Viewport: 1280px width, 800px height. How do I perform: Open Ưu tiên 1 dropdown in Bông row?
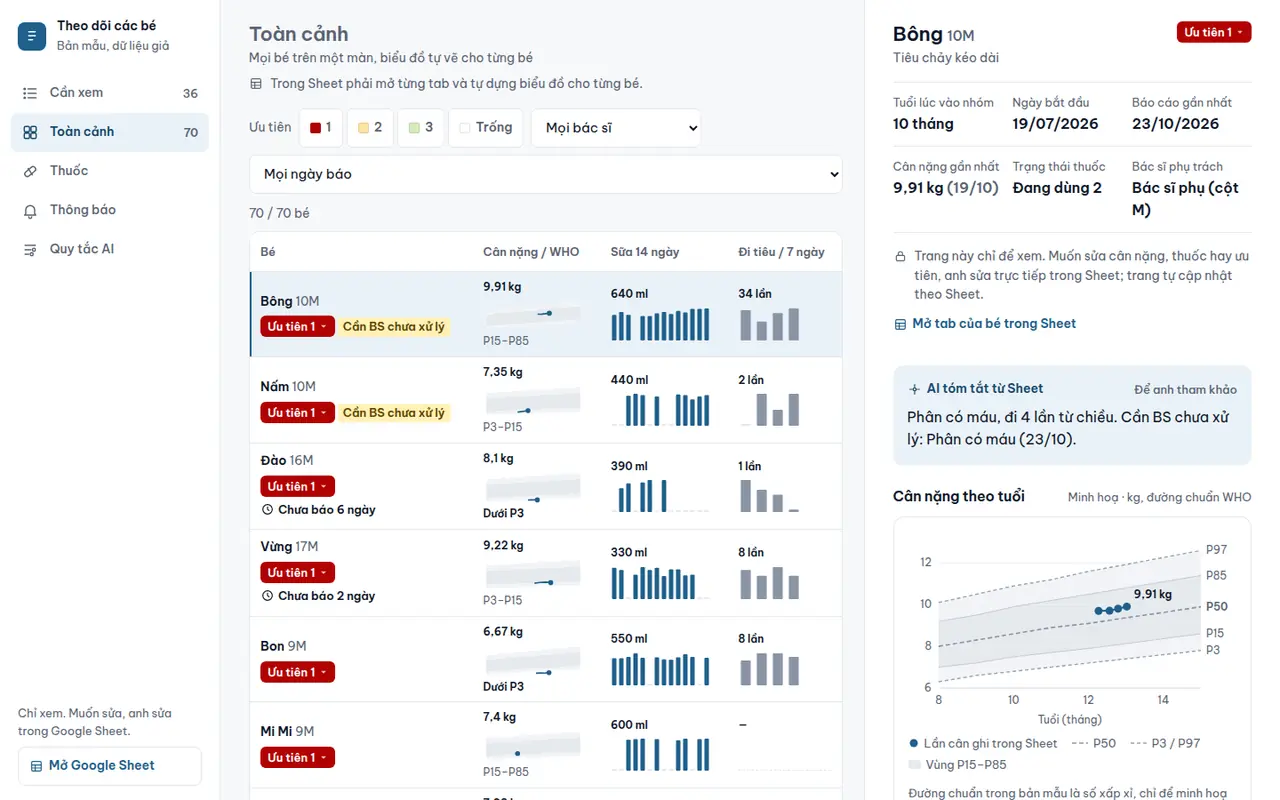pyautogui.click(x=297, y=327)
